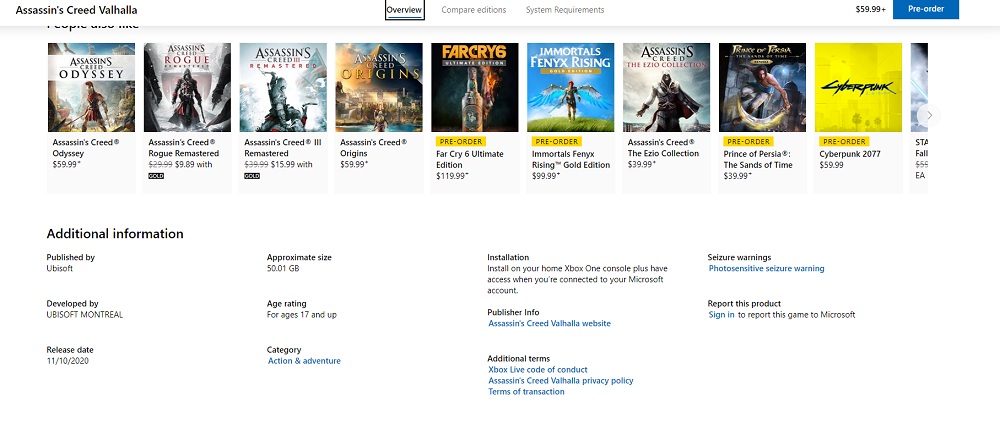Show next games with carousel arrow
Image resolution: width=1000 pixels, height=444 pixels.
[x=929, y=115]
